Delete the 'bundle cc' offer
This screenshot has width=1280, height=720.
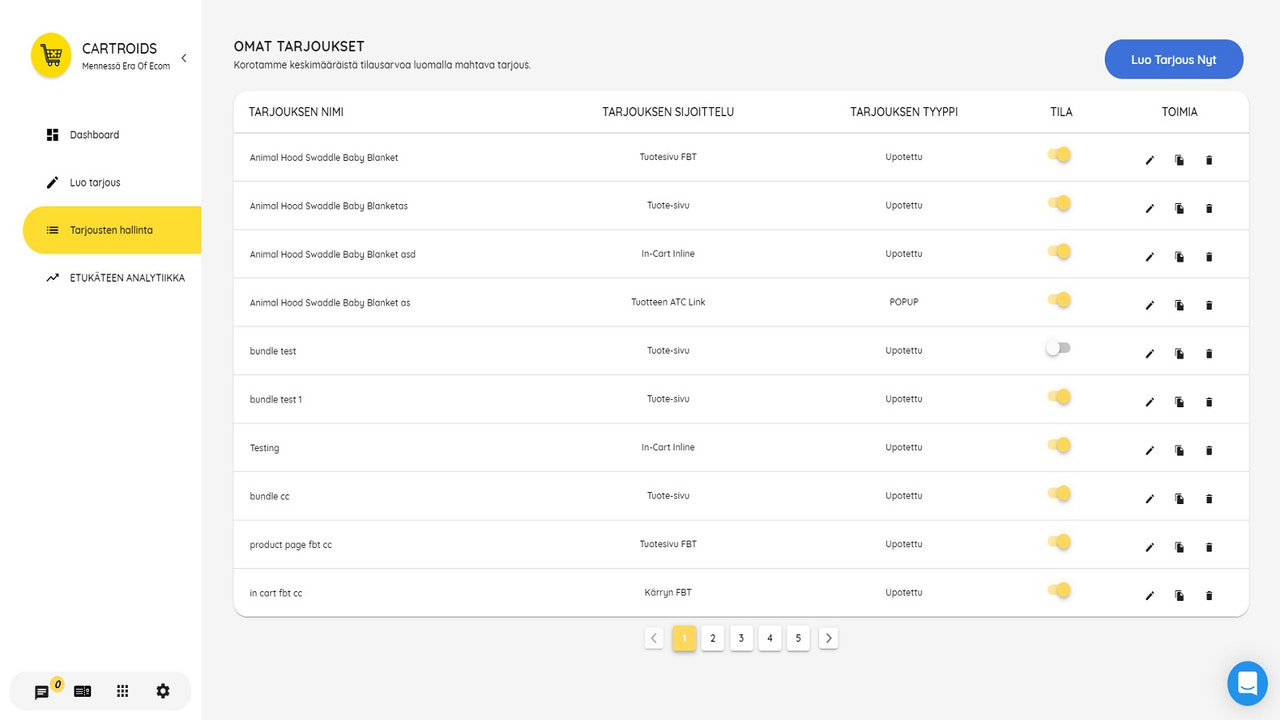click(x=1208, y=499)
